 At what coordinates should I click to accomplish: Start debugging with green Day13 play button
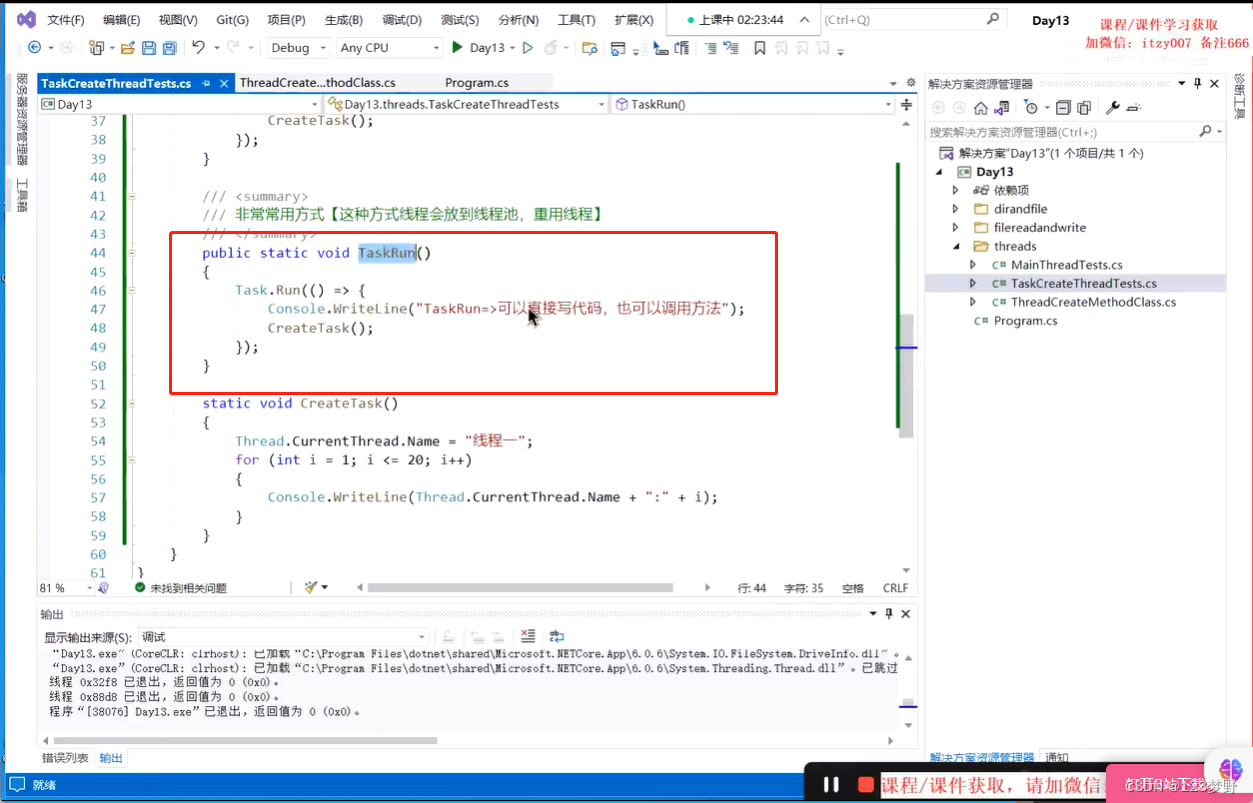pos(478,47)
